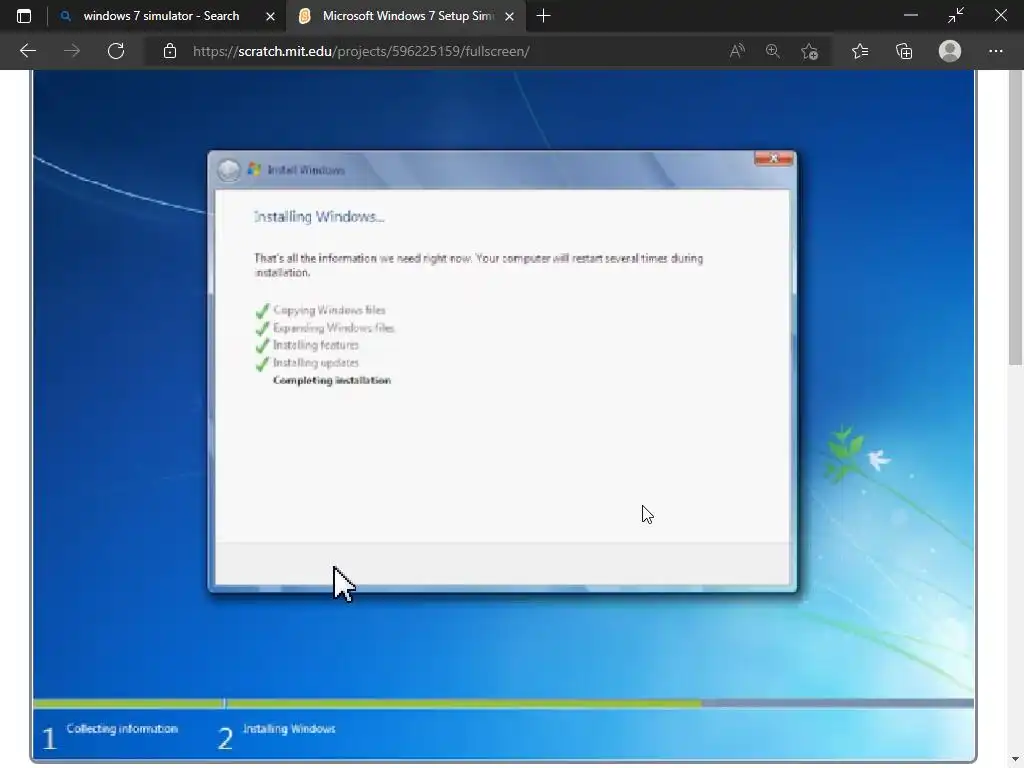Image resolution: width=1024 pixels, height=768 pixels.
Task: Click the Windows flag icon in dialog title
Action: tap(254, 170)
